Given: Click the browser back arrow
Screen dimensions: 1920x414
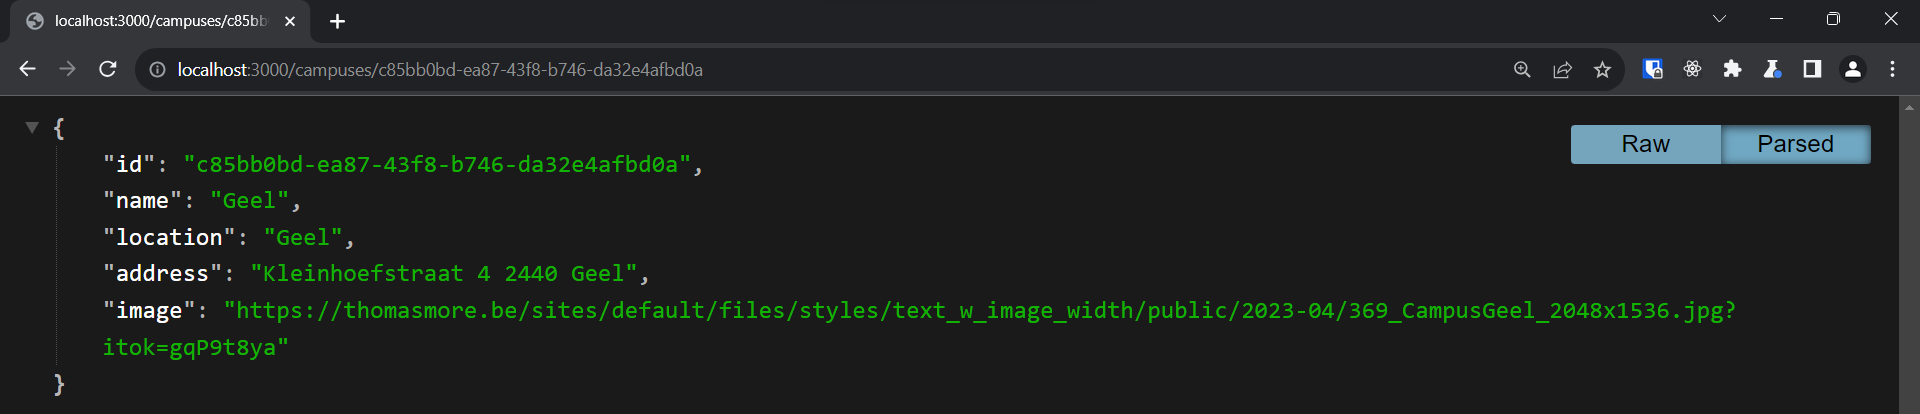Looking at the screenshot, I should [x=28, y=69].
